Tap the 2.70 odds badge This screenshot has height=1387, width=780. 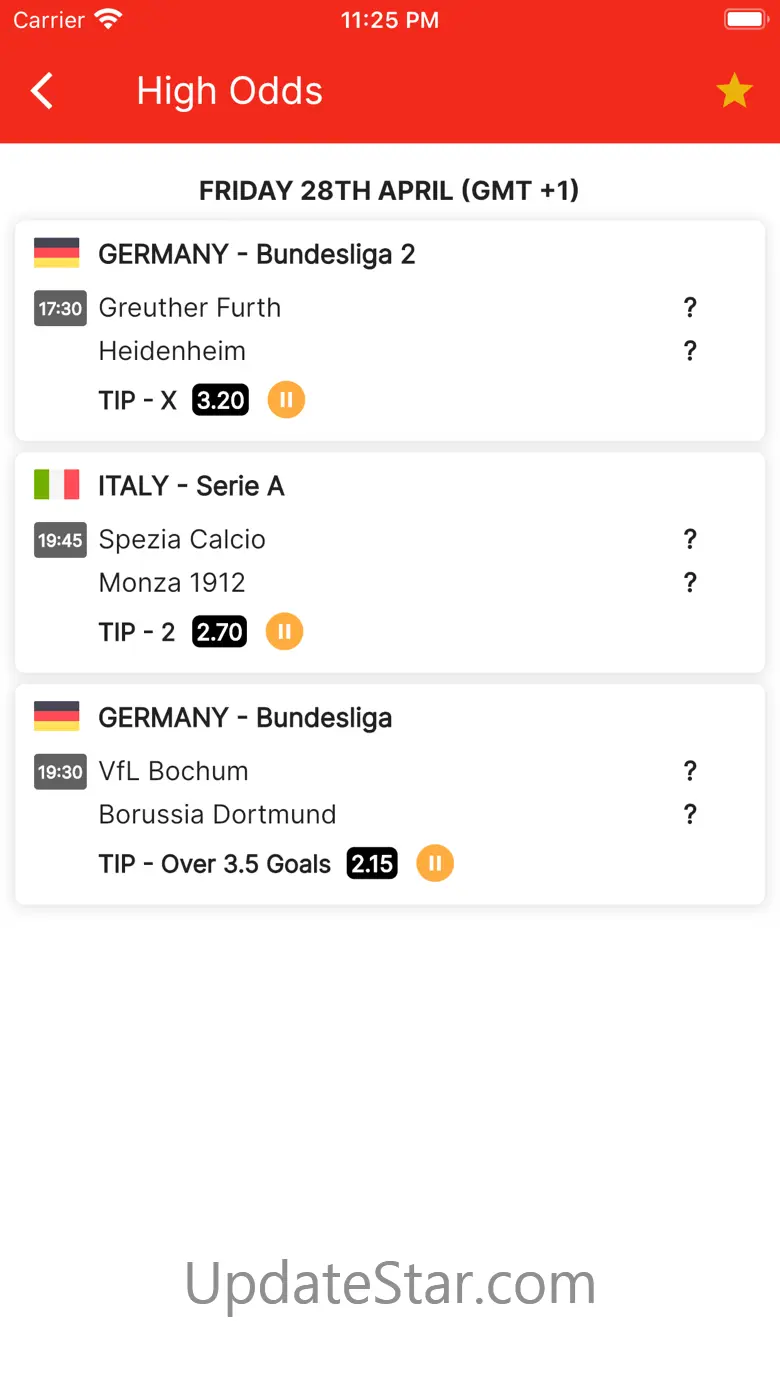219,632
